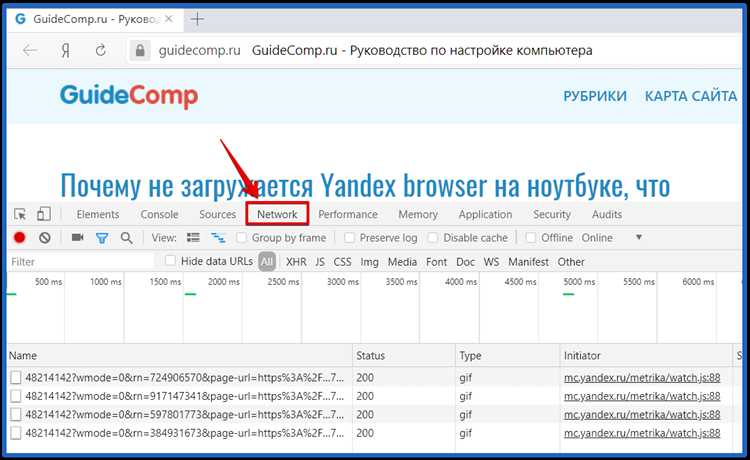Viewport: 750px width, 460px height.
Task: Filter requests by JS
Action: pos(320,262)
